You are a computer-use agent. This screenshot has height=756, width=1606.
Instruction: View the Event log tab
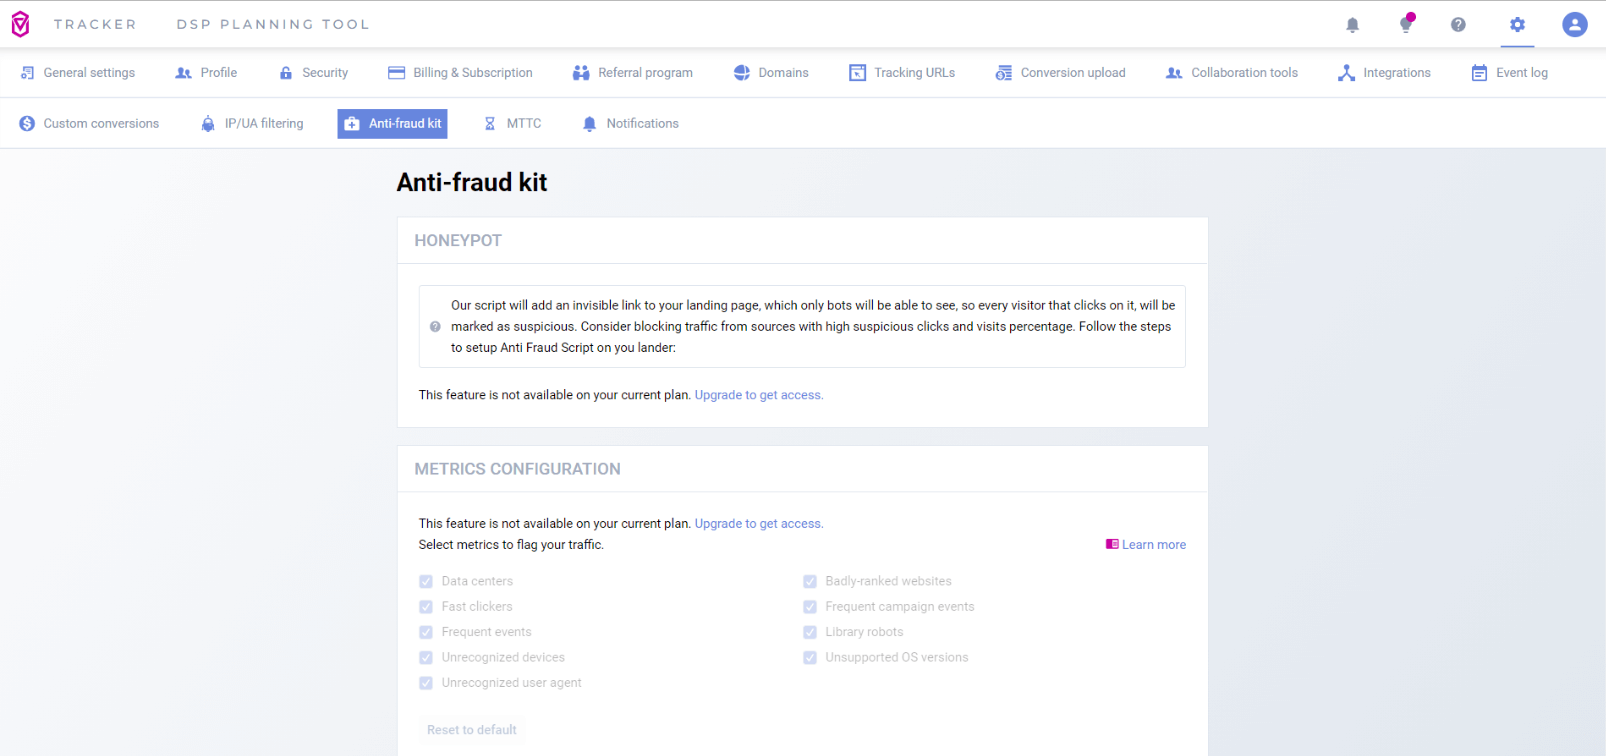1510,73
